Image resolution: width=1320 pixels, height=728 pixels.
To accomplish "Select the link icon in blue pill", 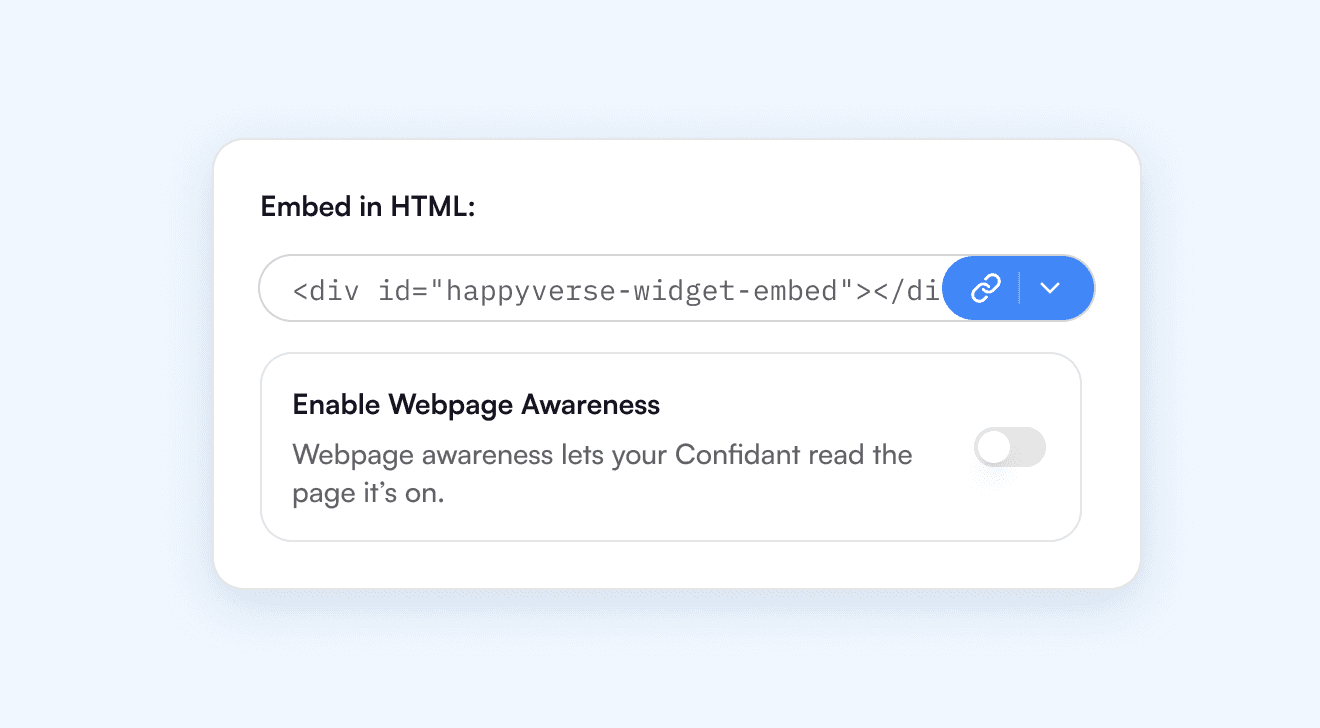I will pyautogui.click(x=986, y=288).
